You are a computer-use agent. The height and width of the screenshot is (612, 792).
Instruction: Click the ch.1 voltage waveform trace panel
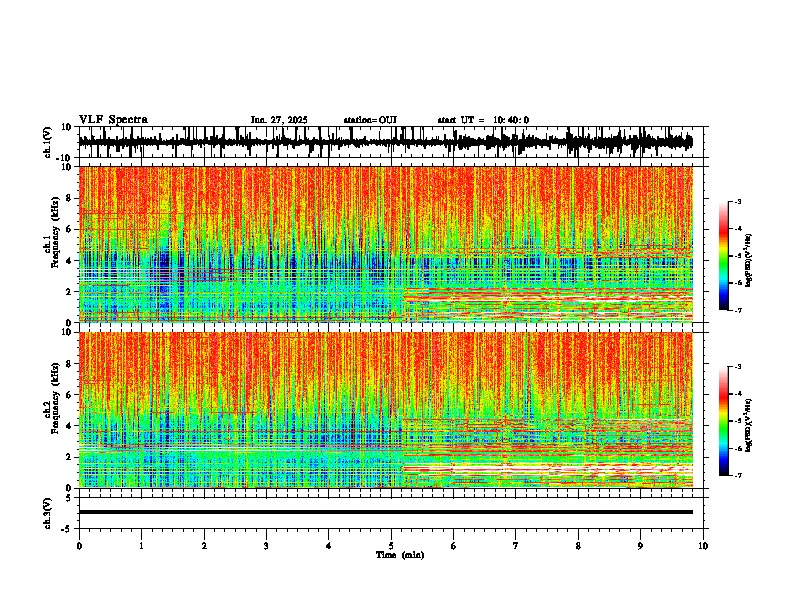click(393, 142)
